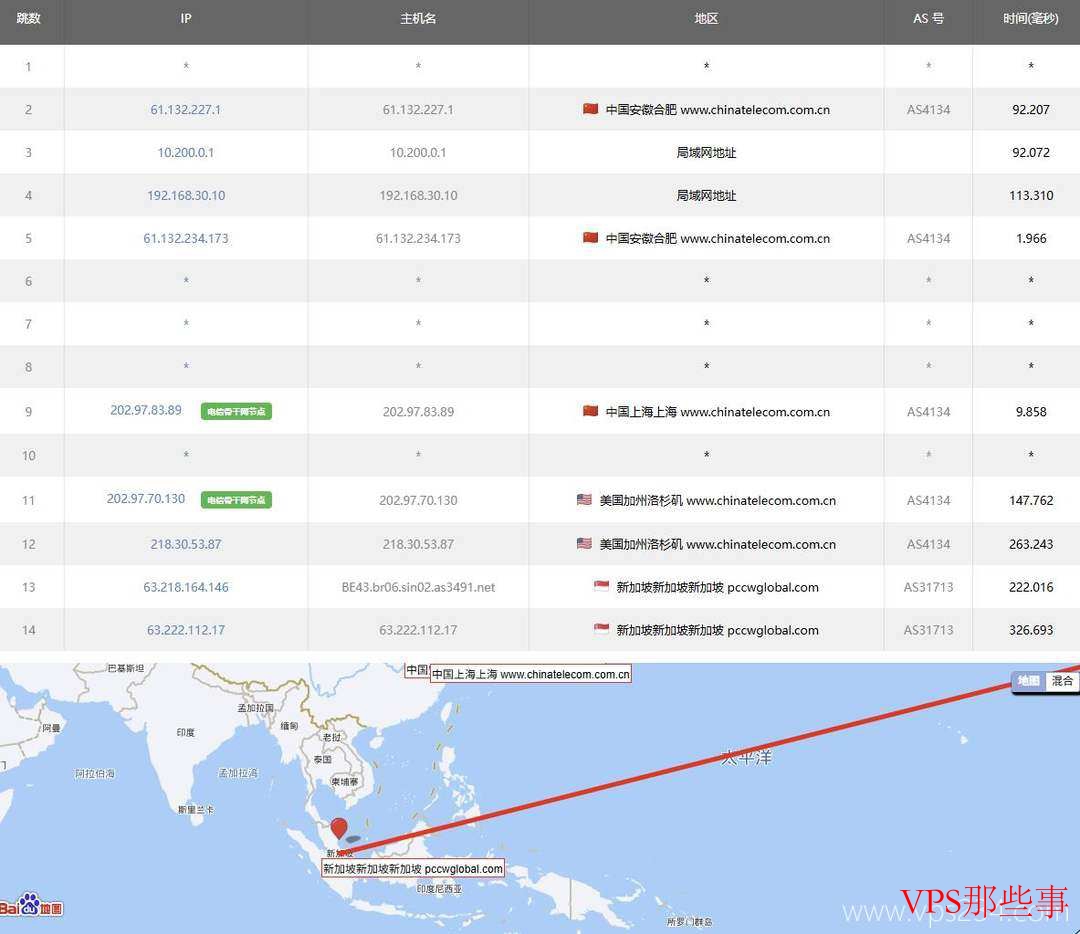
Task: Click the Baidu map logo
Action: [x=32, y=906]
